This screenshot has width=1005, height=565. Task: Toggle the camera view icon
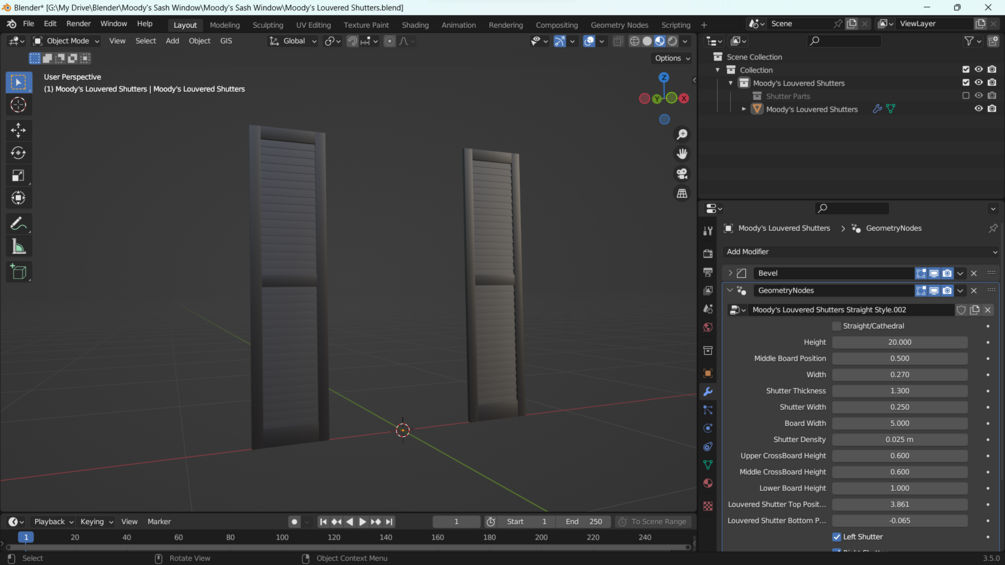[682, 174]
